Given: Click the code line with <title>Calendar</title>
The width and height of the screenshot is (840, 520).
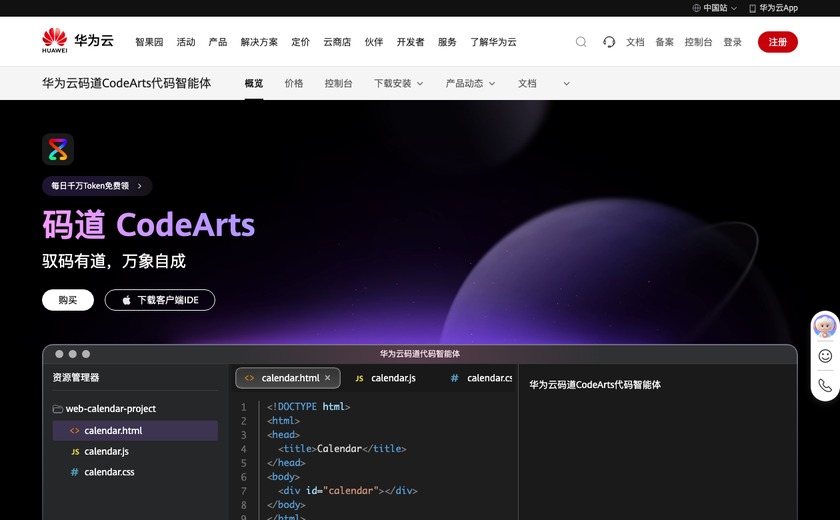Looking at the screenshot, I should (x=342, y=449).
